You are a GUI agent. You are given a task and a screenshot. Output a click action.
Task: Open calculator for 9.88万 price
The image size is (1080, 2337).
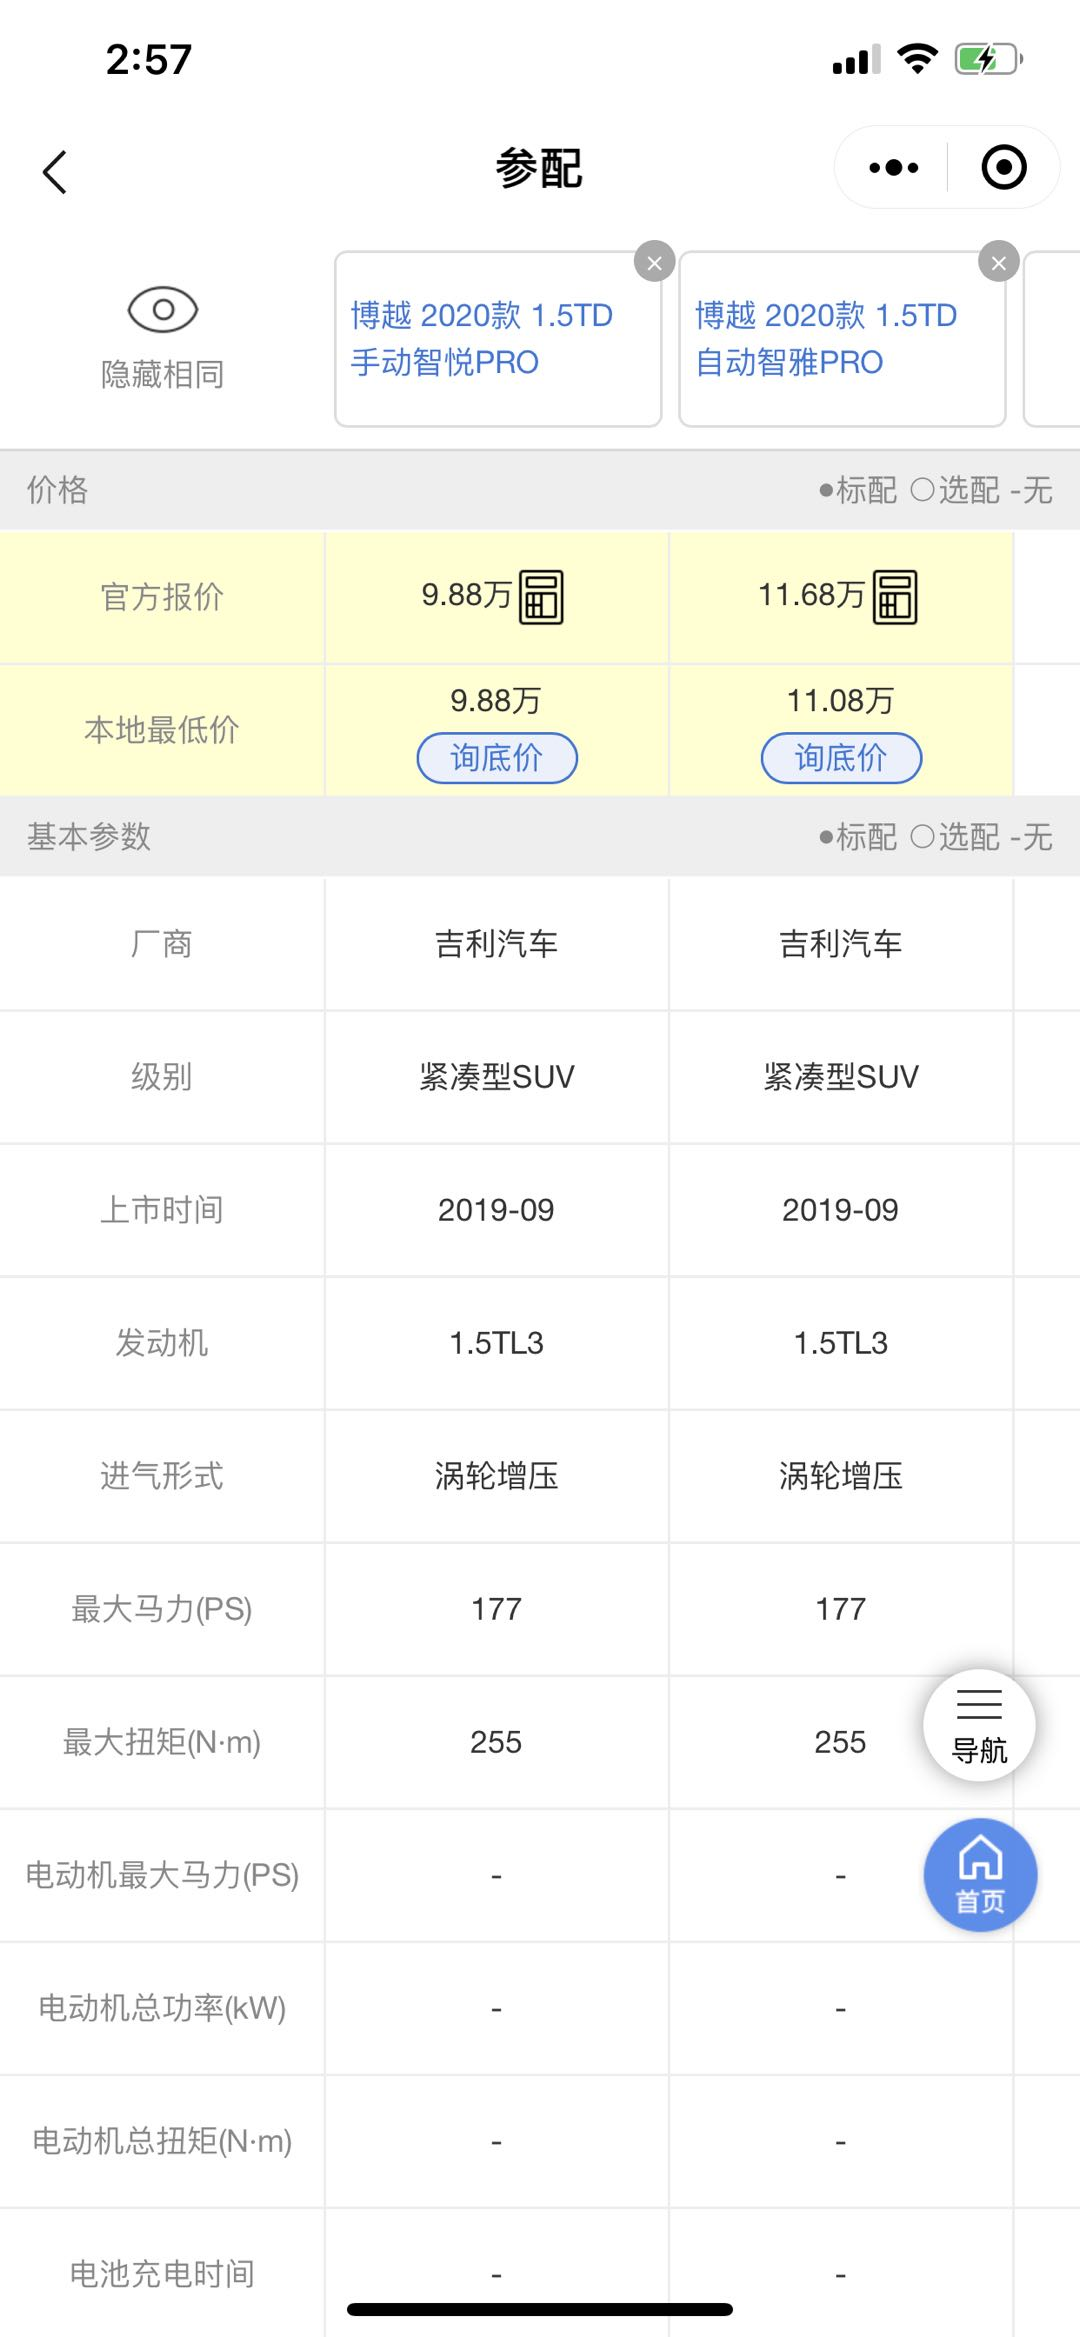[541, 597]
